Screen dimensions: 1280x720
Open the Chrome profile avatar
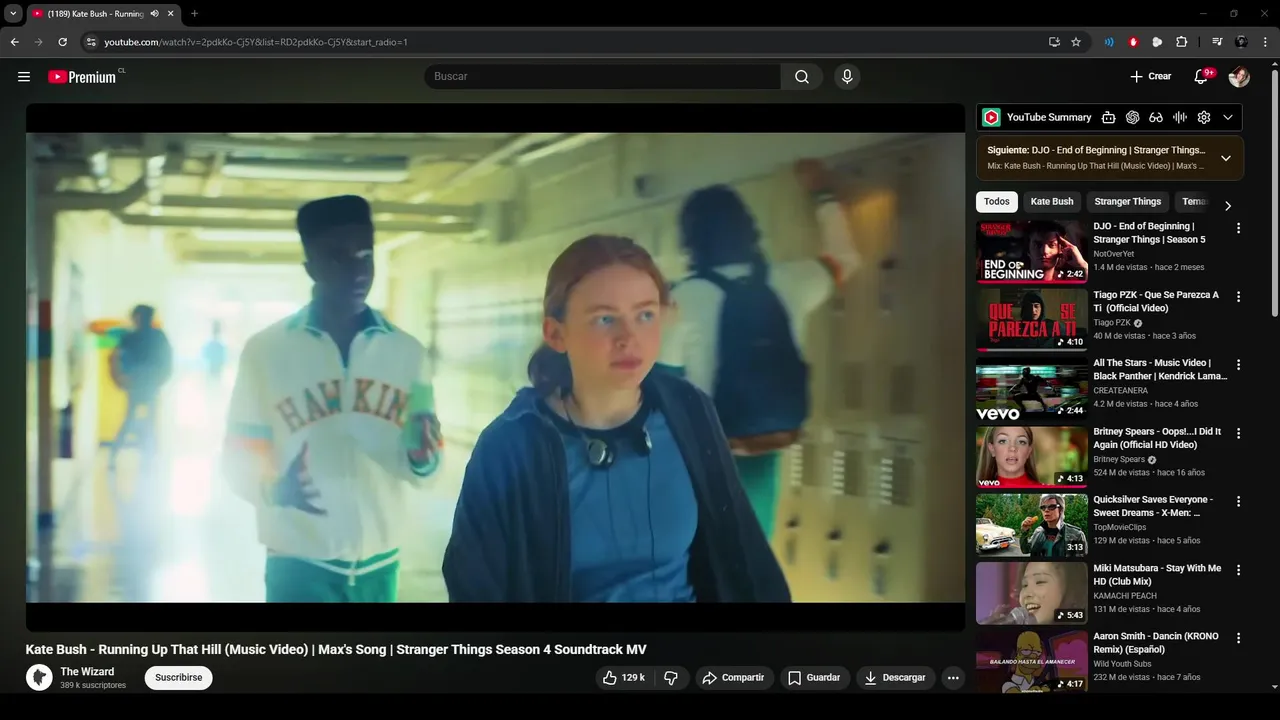[1241, 42]
